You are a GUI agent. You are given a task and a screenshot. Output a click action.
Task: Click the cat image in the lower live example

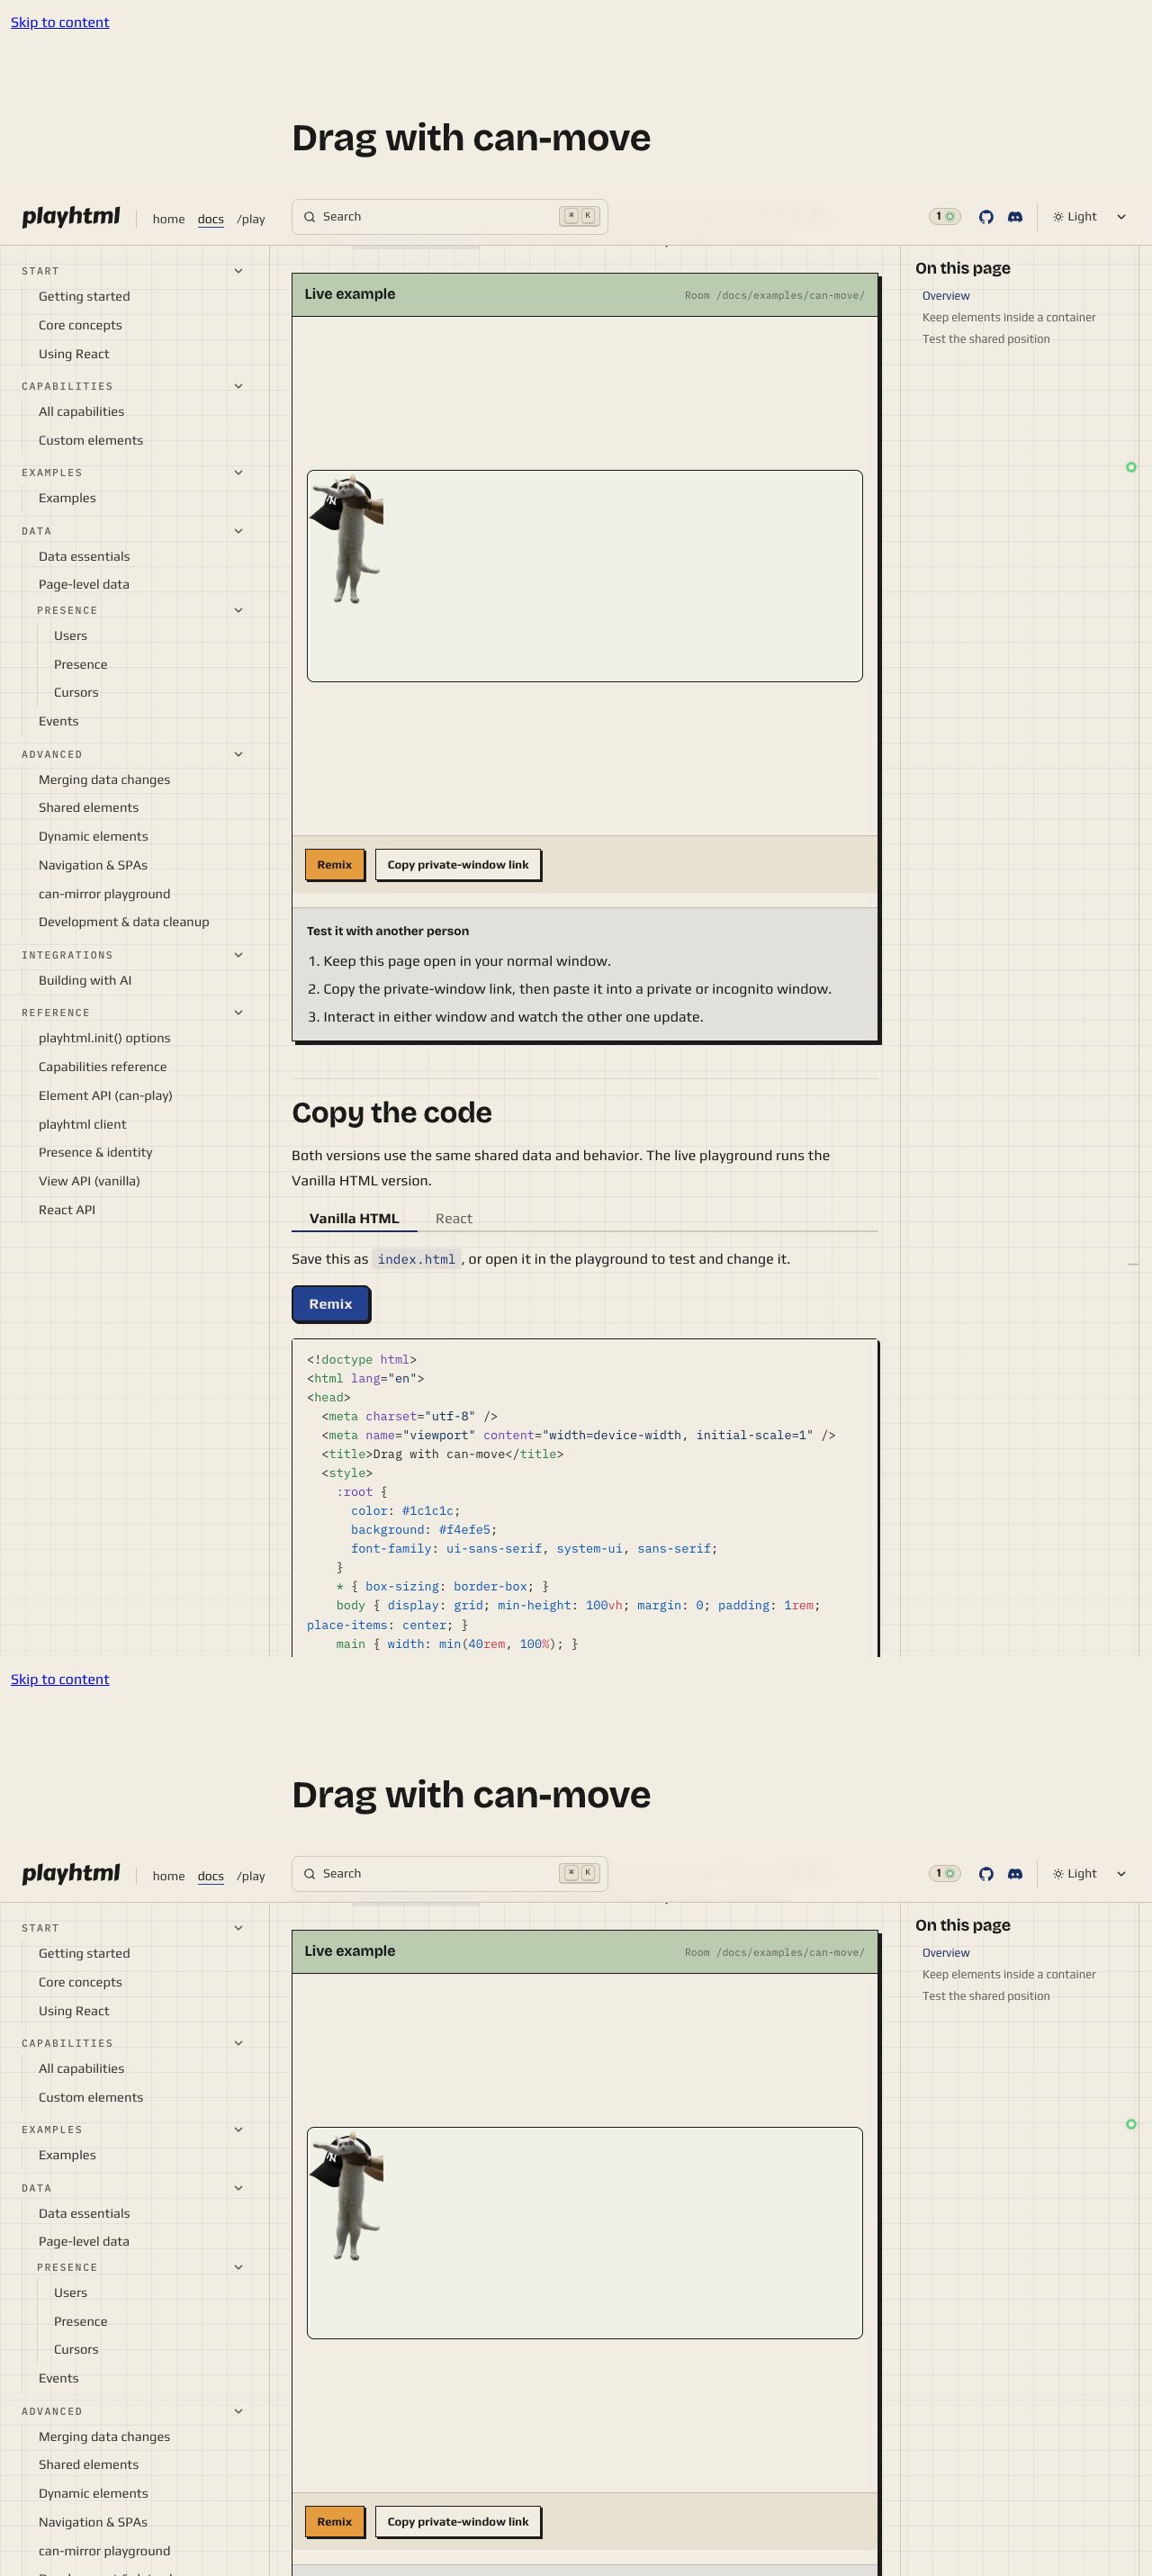(347, 2197)
